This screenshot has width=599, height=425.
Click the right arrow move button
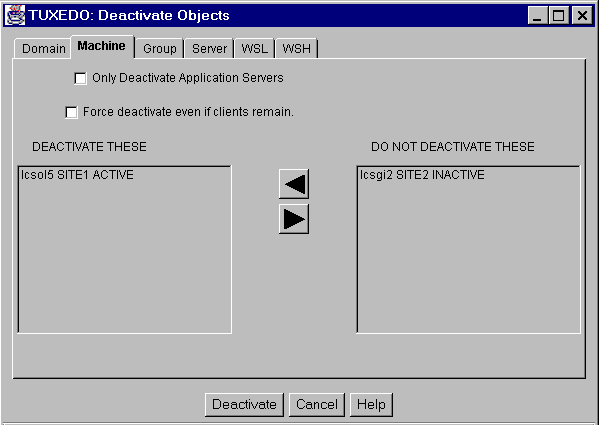pos(294,219)
